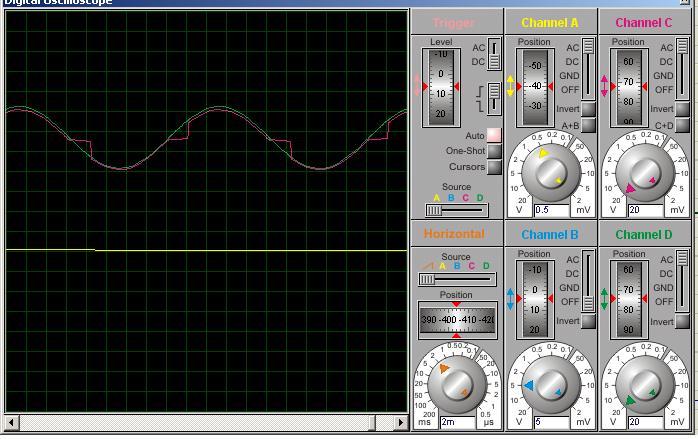Select source A in Trigger Source
Viewport: 698px width, 439px height.
pos(436,198)
